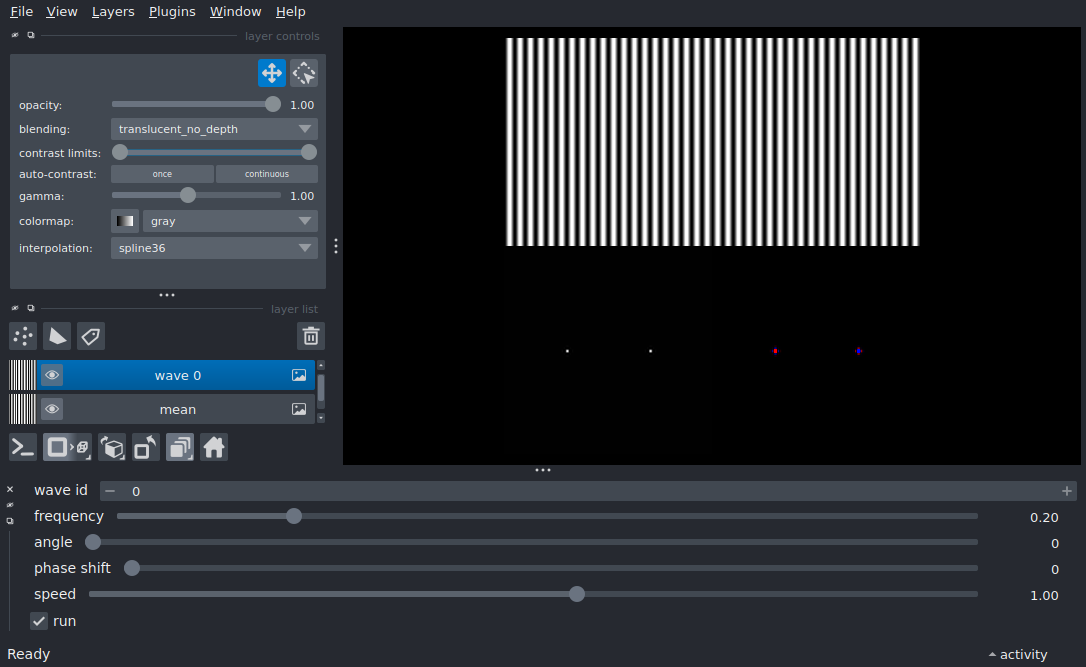
Task: Open the Layers menu
Action: (x=113, y=12)
